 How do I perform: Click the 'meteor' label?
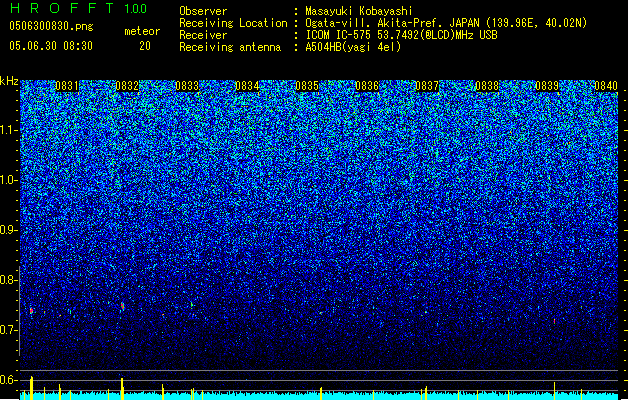[142, 31]
